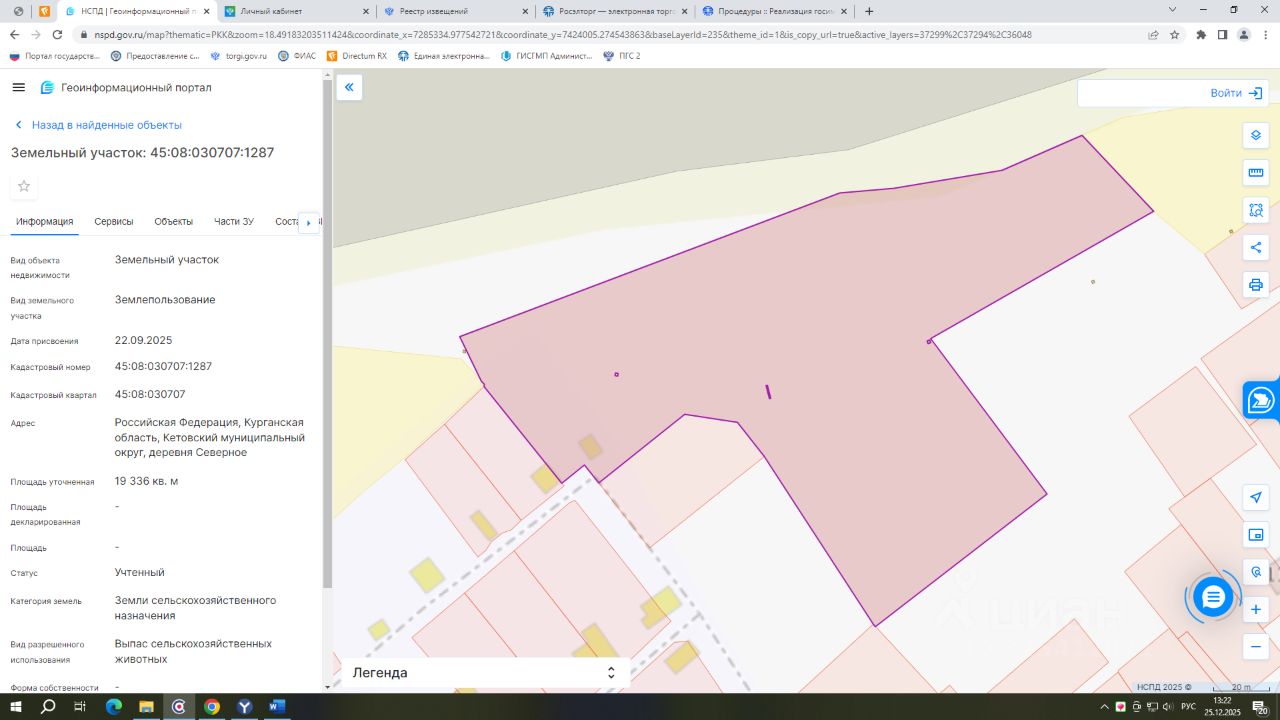Screen dimensions: 1280x720
Task: Open the ПГС 2 bookmark
Action: (x=622, y=56)
